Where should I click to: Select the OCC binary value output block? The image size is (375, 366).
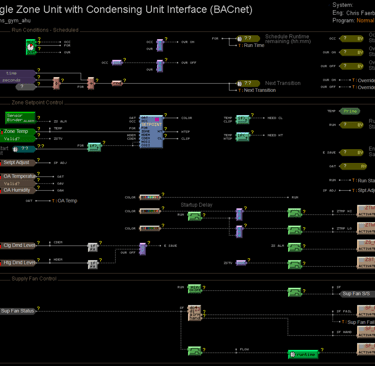pos(351,39)
